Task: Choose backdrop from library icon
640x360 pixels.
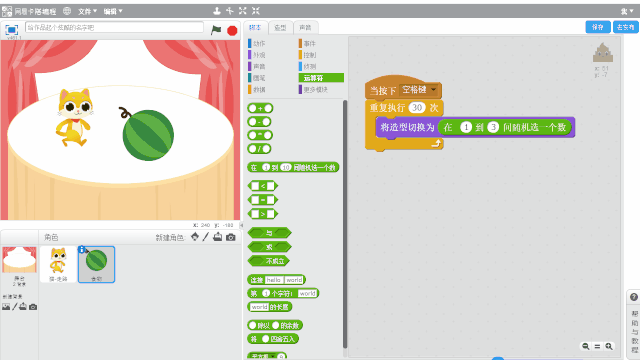Action: pyautogui.click(x=6, y=307)
